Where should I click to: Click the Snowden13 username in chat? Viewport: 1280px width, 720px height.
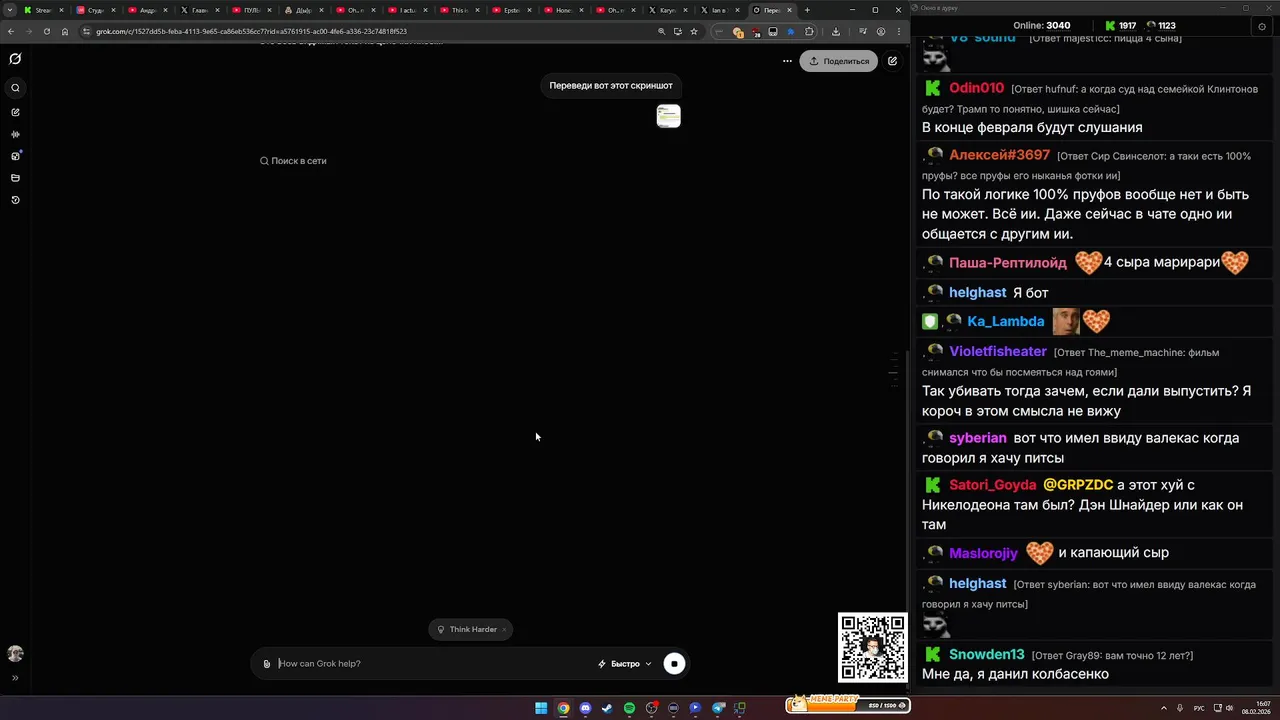986,654
